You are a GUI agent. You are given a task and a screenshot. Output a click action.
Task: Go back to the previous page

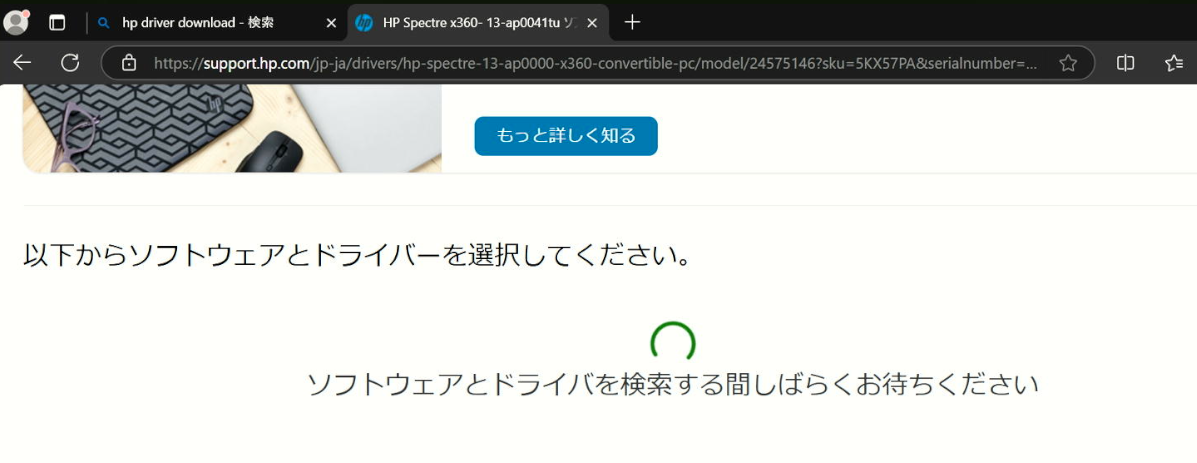pos(22,63)
